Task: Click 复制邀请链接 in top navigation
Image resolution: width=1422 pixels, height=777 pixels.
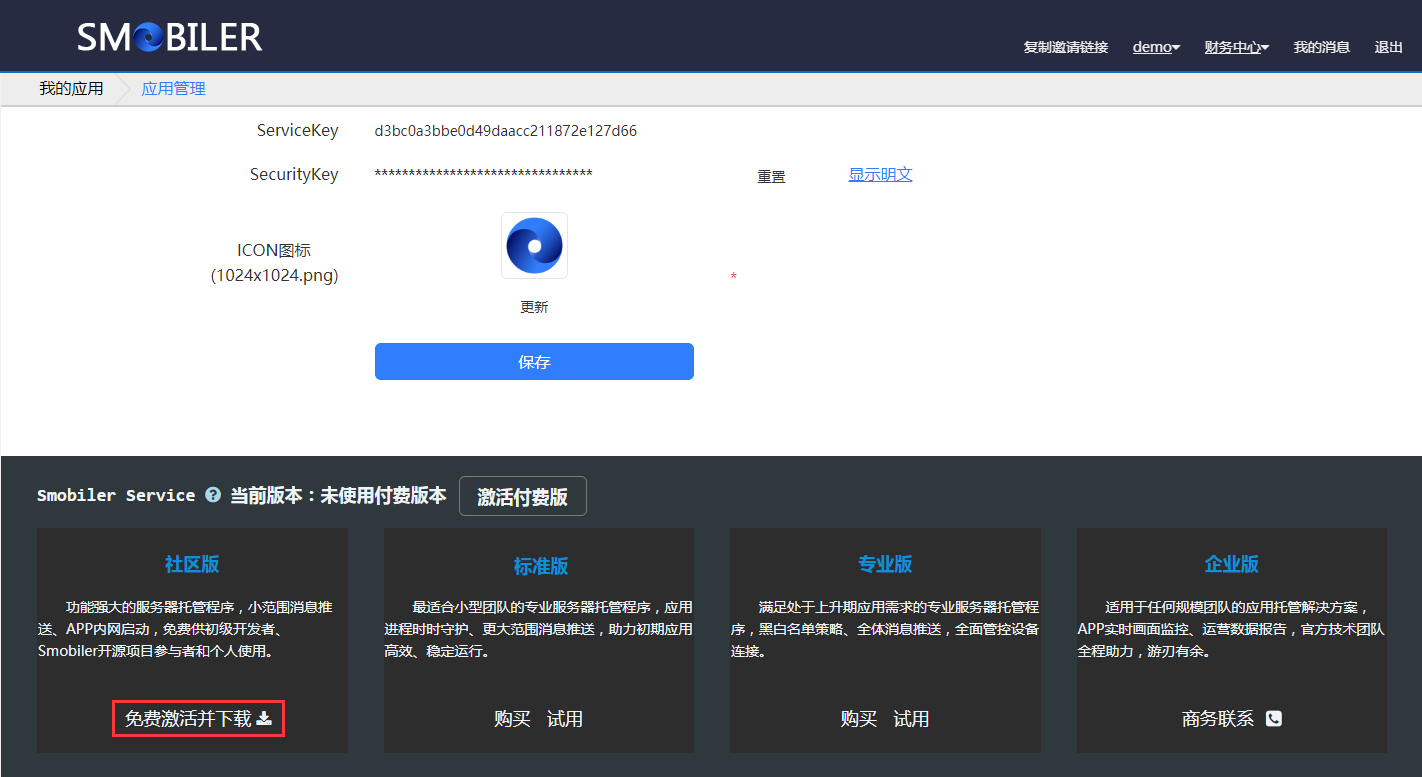Action: (x=1066, y=47)
